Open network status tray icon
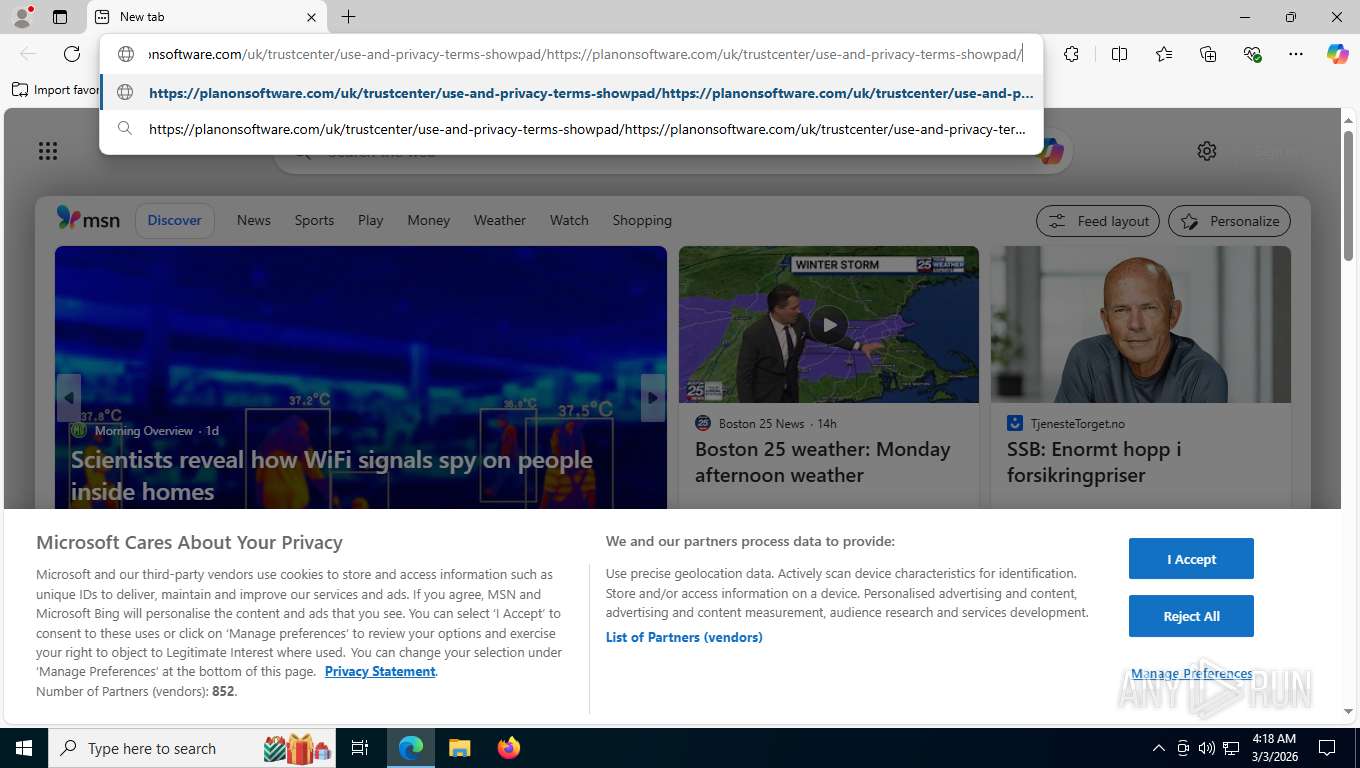The width and height of the screenshot is (1360, 768). click(x=1232, y=748)
